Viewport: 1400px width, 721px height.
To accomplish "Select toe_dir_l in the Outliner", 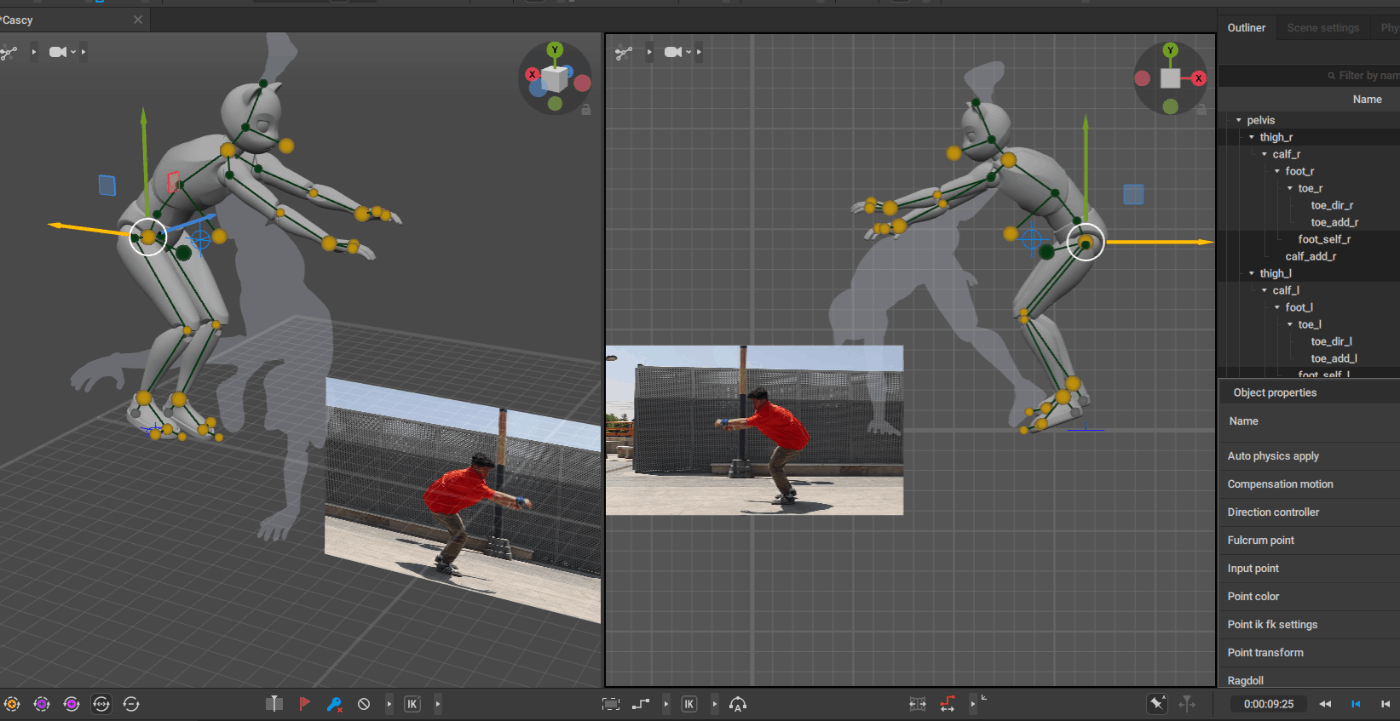I will click(1331, 341).
